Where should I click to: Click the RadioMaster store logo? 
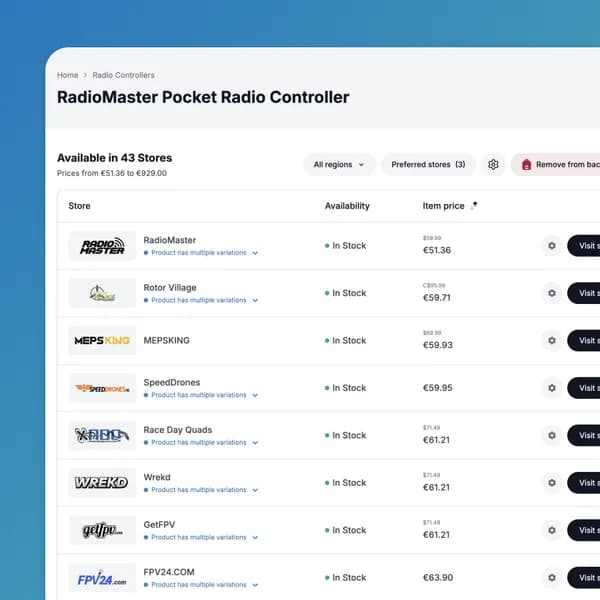pyautogui.click(x=102, y=246)
